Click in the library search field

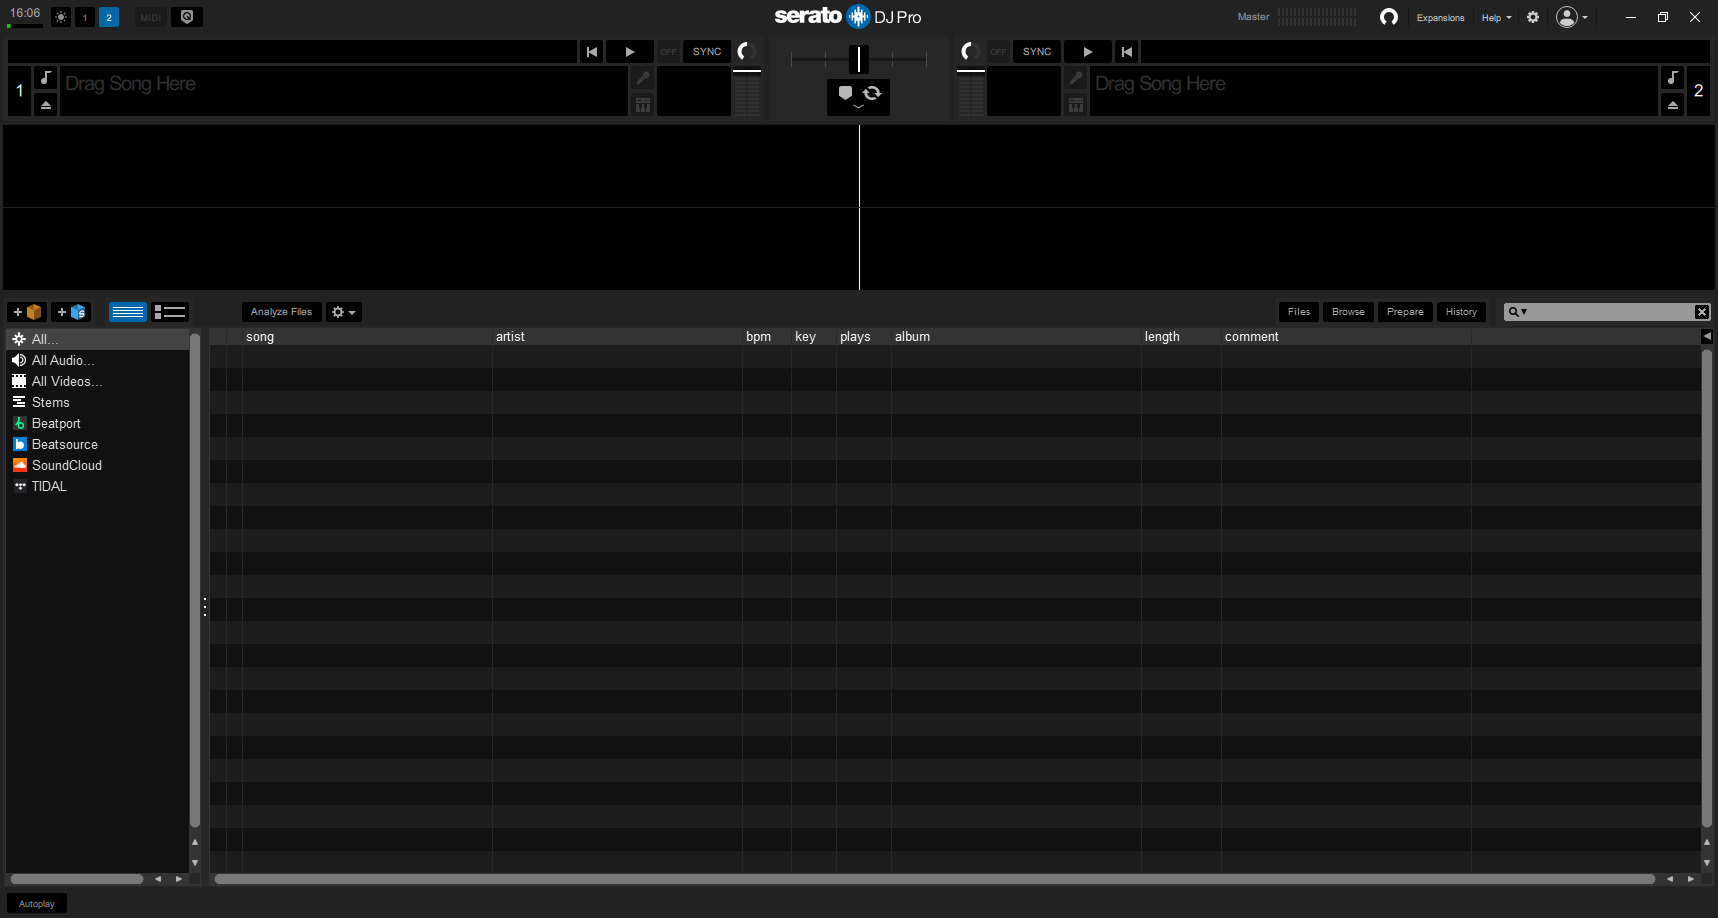(x=1610, y=312)
